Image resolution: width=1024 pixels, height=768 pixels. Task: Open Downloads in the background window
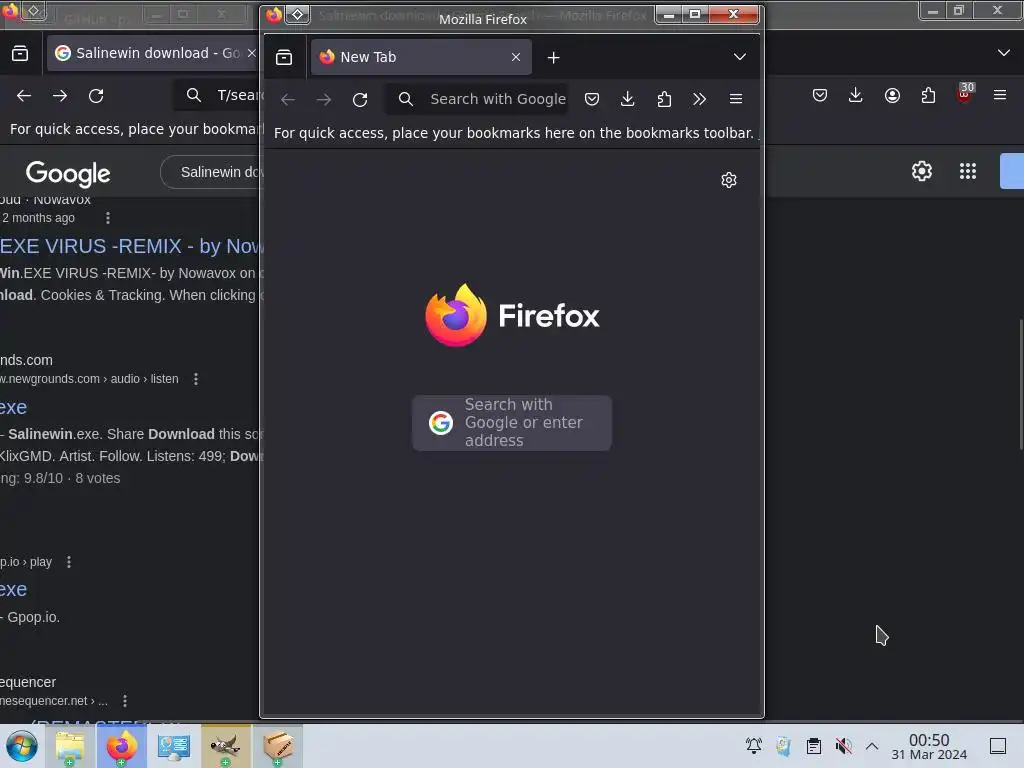click(x=856, y=96)
